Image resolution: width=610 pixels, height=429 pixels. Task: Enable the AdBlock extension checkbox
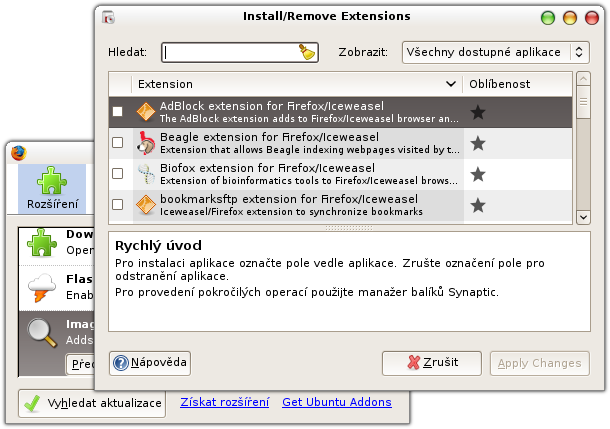tap(118, 112)
